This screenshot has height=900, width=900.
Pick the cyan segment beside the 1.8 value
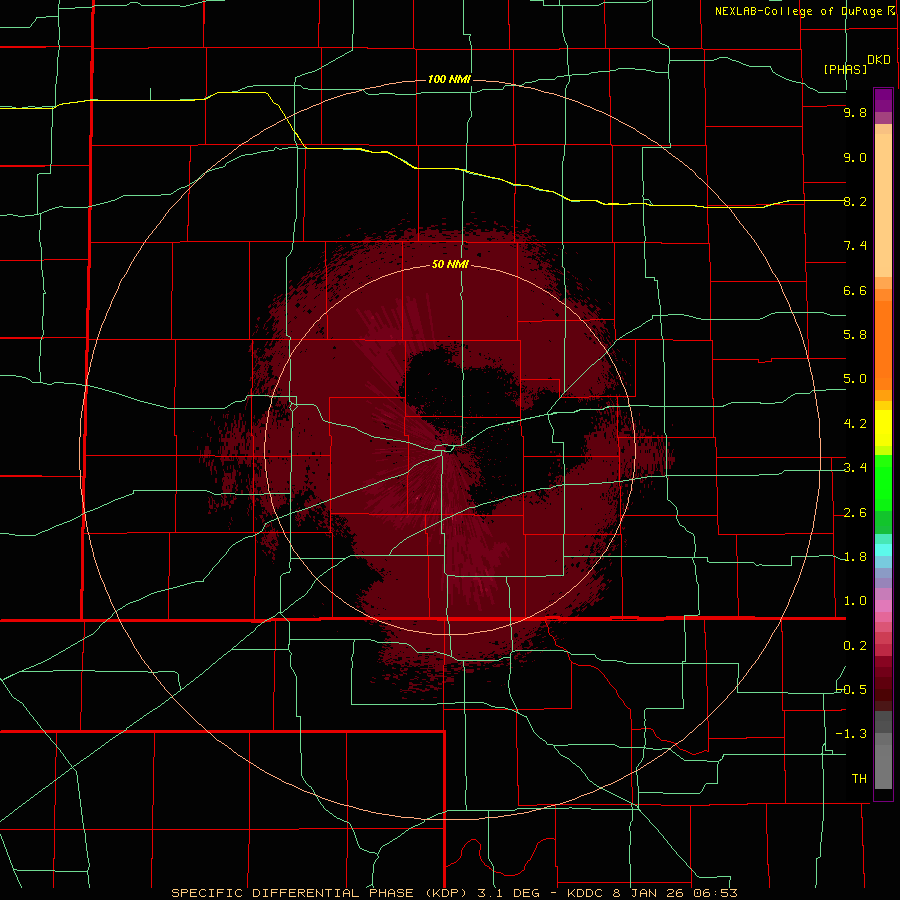883,550
